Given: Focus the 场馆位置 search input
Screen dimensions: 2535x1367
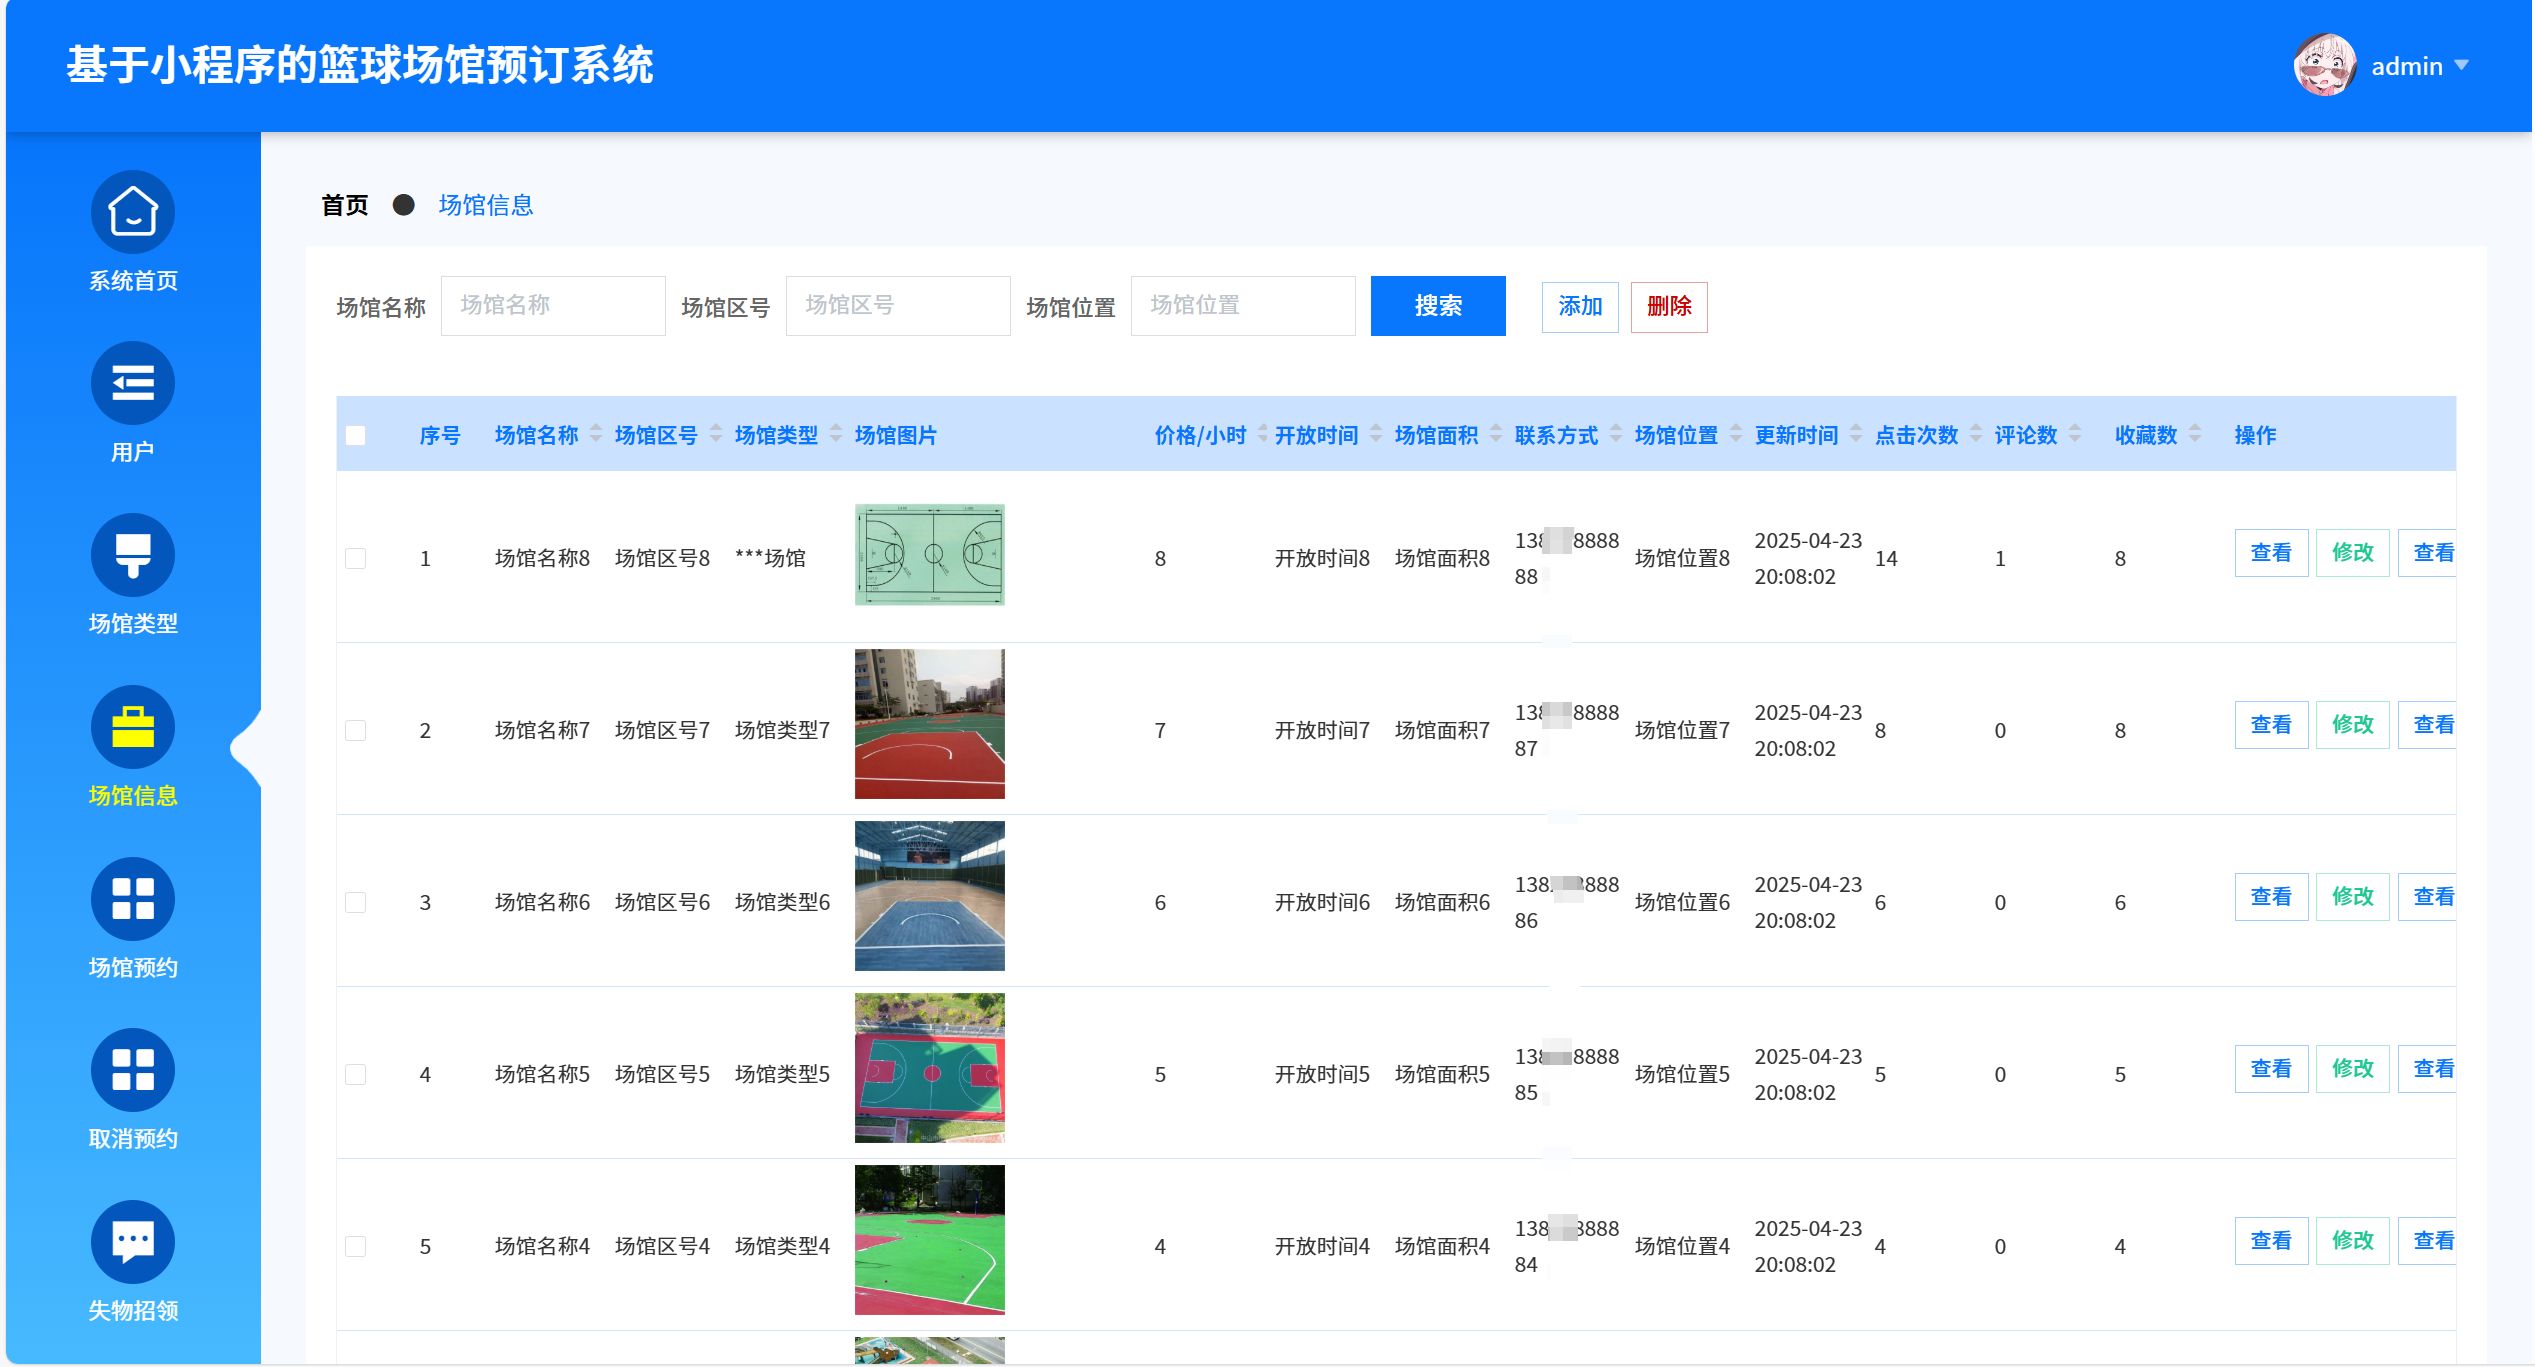Looking at the screenshot, I should click(x=1243, y=306).
